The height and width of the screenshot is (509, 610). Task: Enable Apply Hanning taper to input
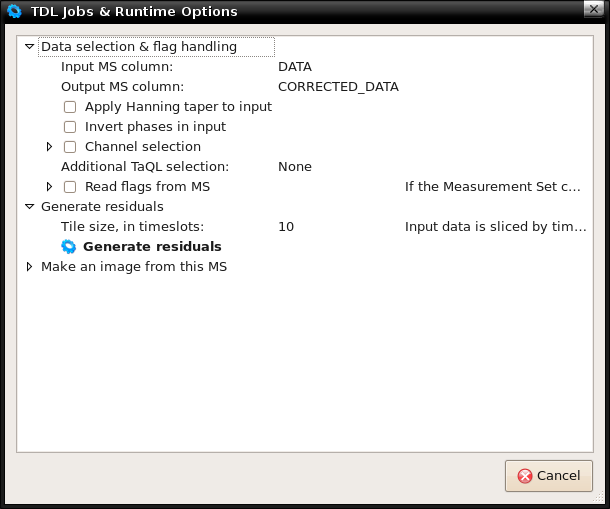[70, 107]
